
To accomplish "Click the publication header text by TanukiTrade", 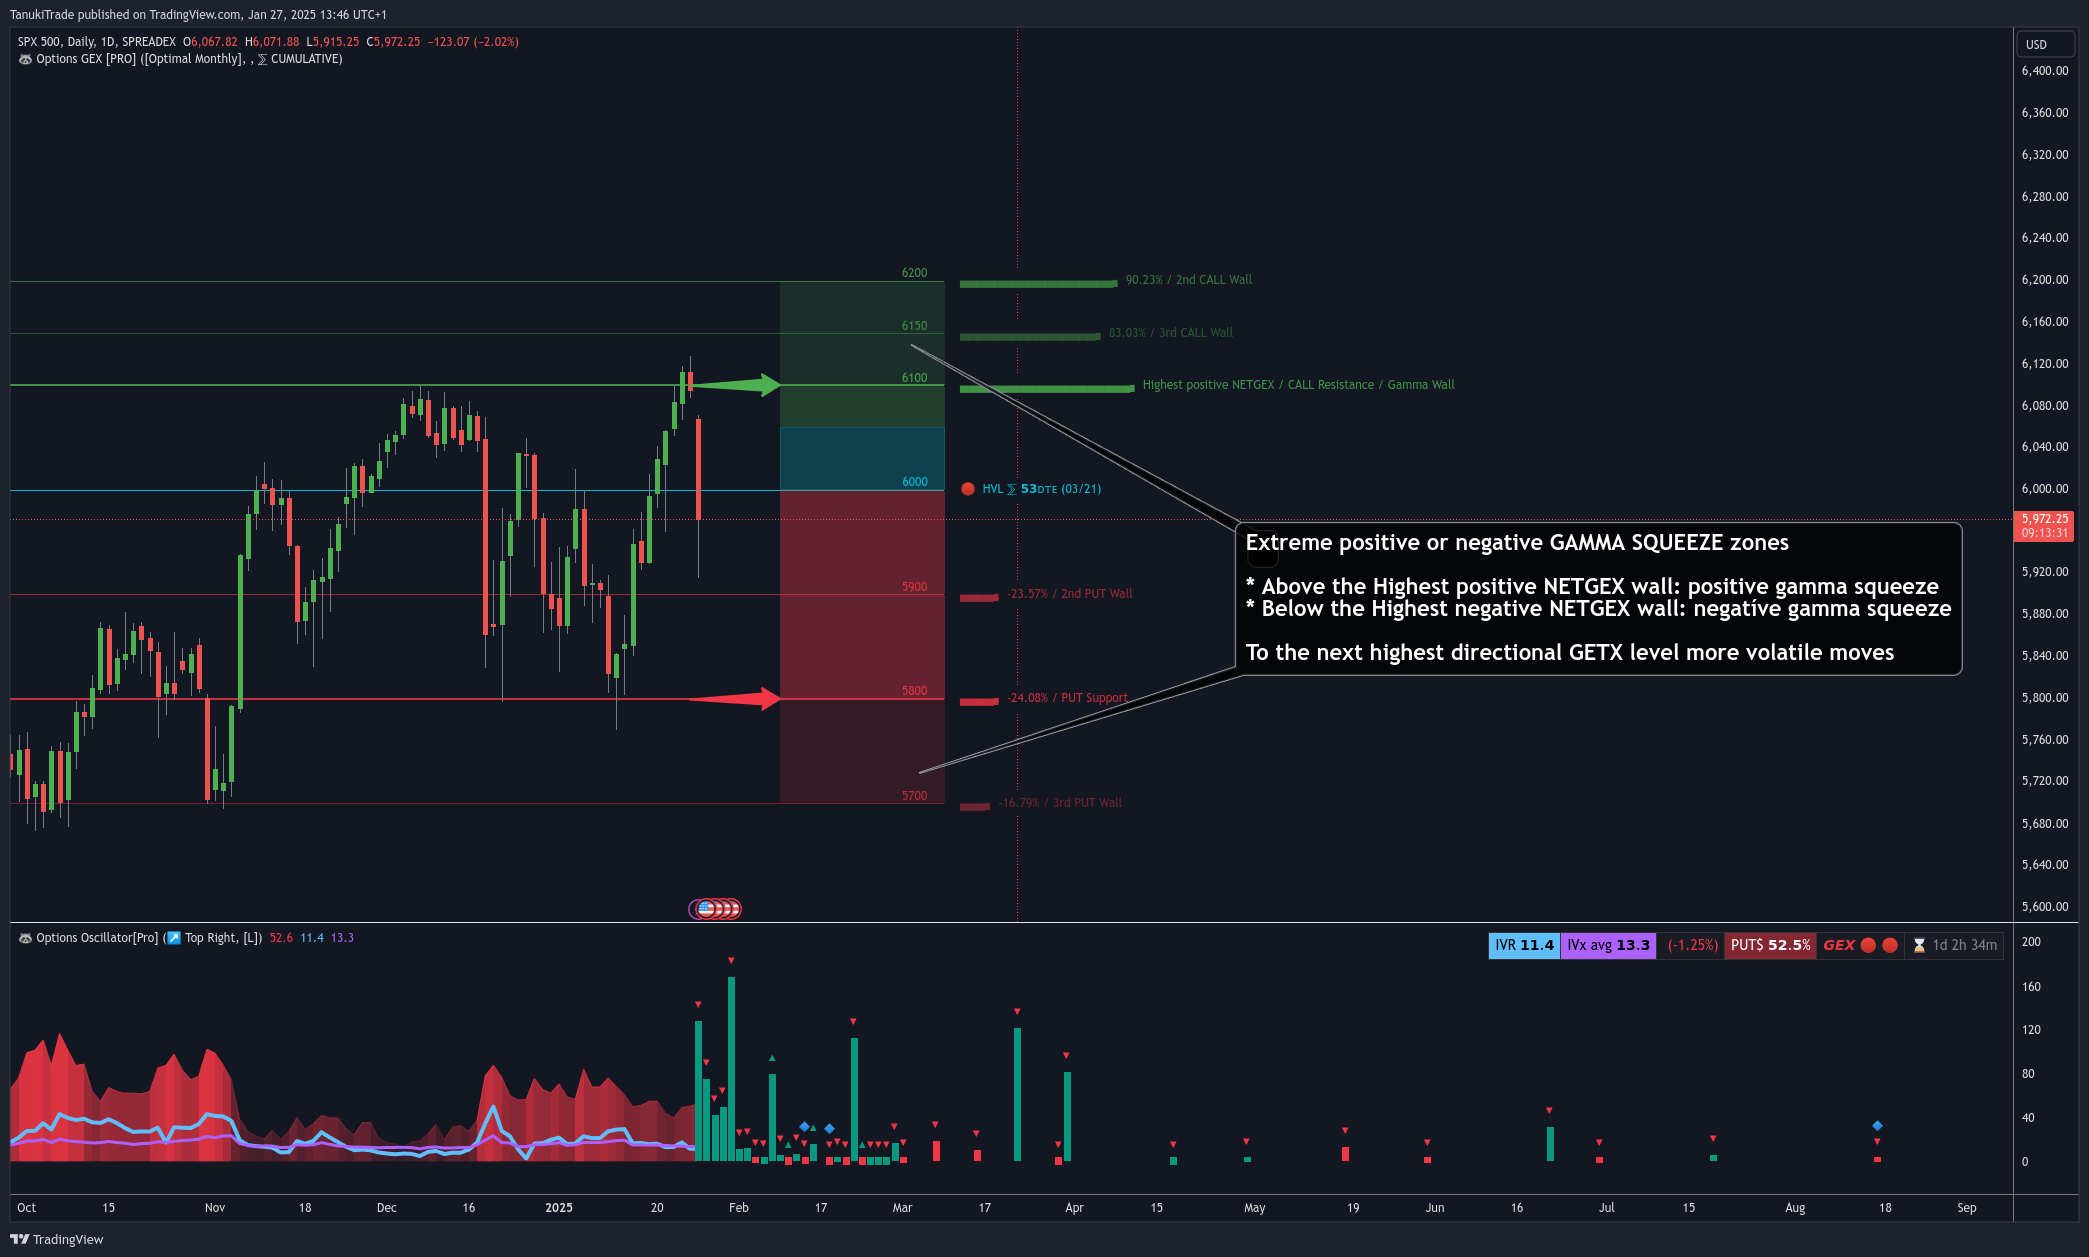I will point(198,14).
